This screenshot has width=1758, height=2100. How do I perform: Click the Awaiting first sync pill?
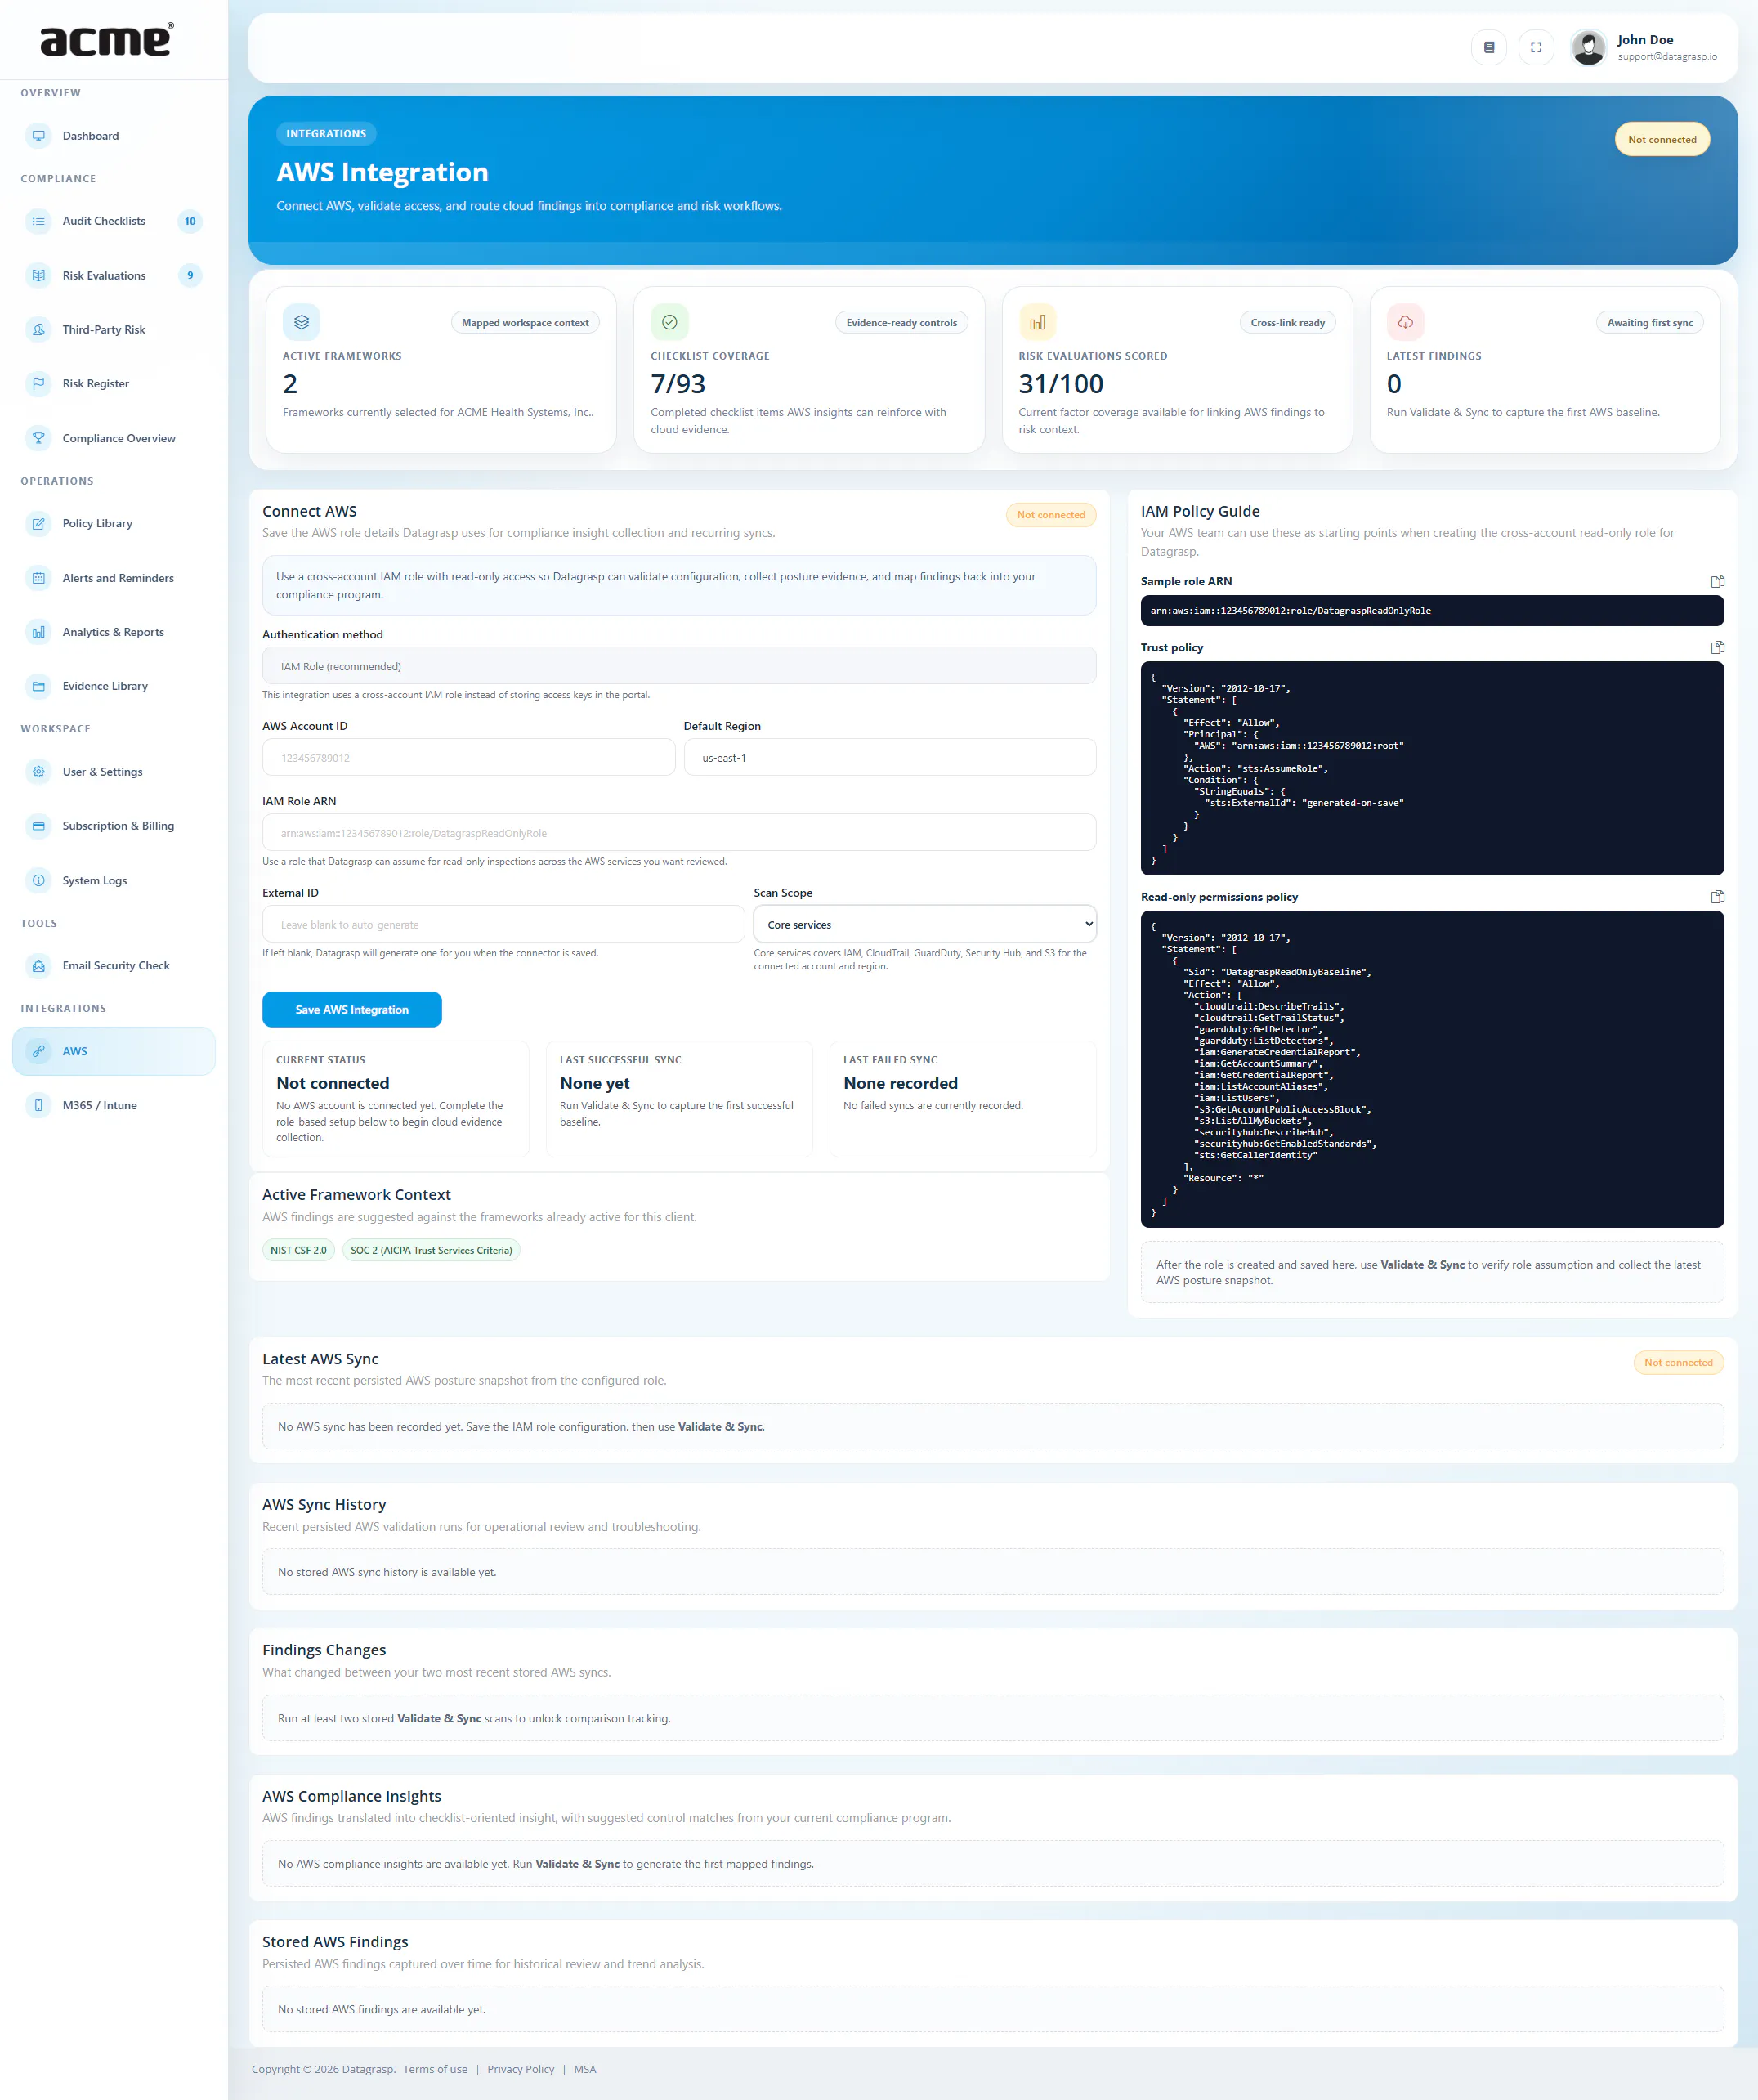point(1649,322)
